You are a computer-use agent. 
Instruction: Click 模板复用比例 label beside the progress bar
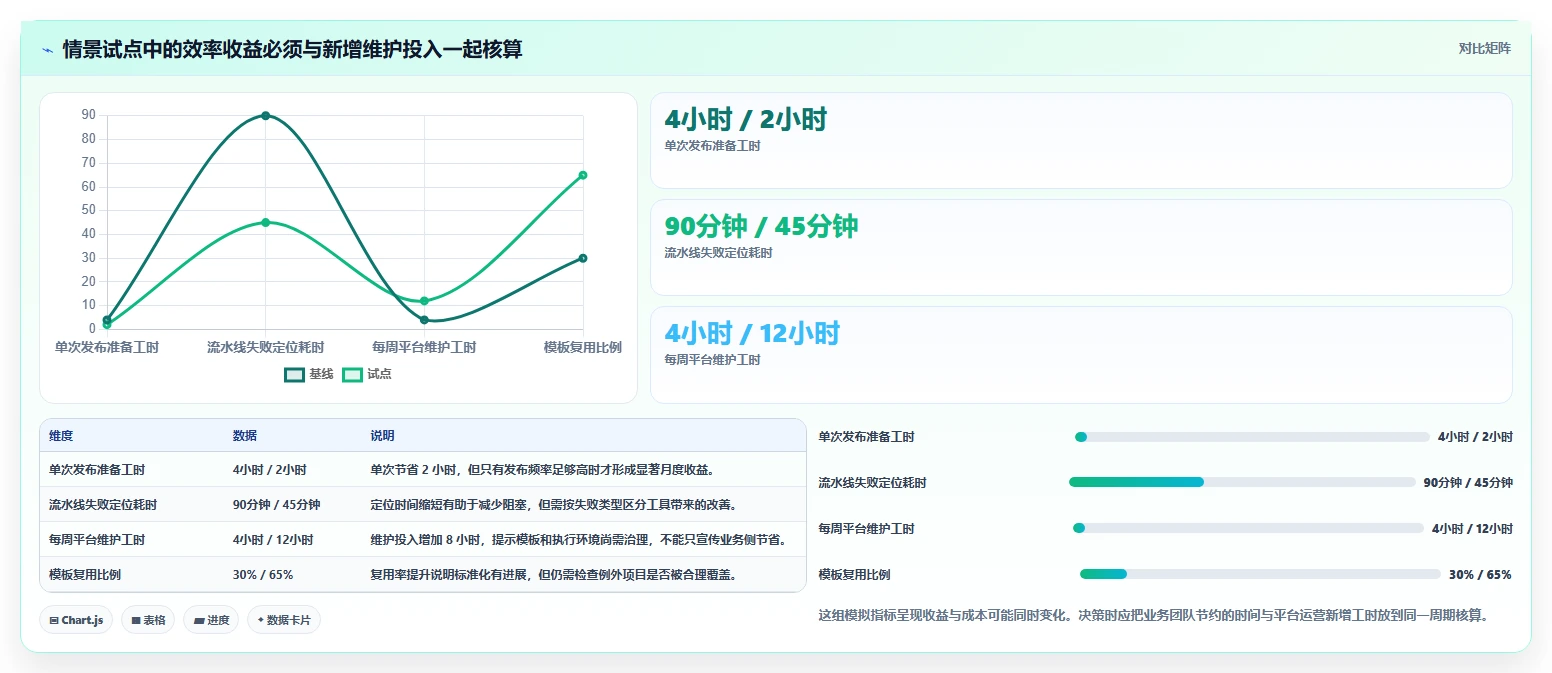[854, 575]
